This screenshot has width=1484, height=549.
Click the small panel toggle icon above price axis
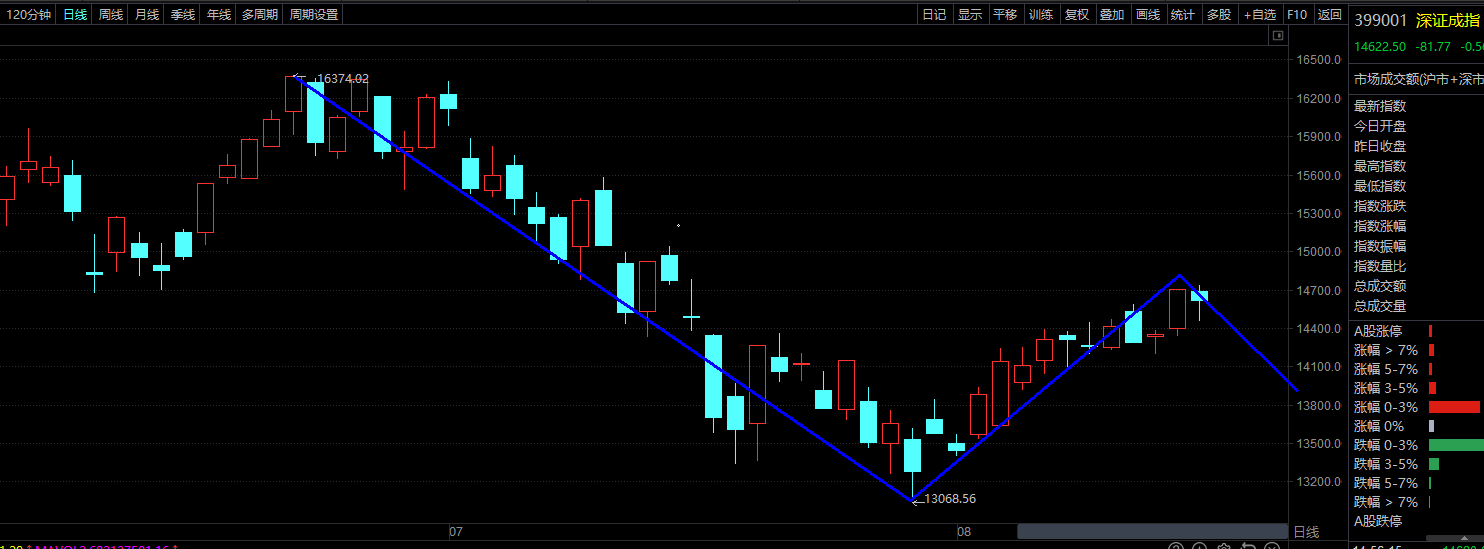click(x=1277, y=35)
